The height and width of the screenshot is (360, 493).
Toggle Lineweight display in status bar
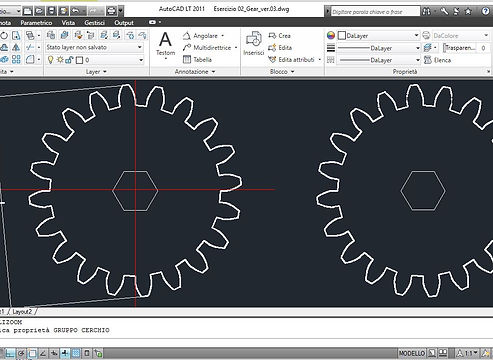pyautogui.click(x=65, y=353)
